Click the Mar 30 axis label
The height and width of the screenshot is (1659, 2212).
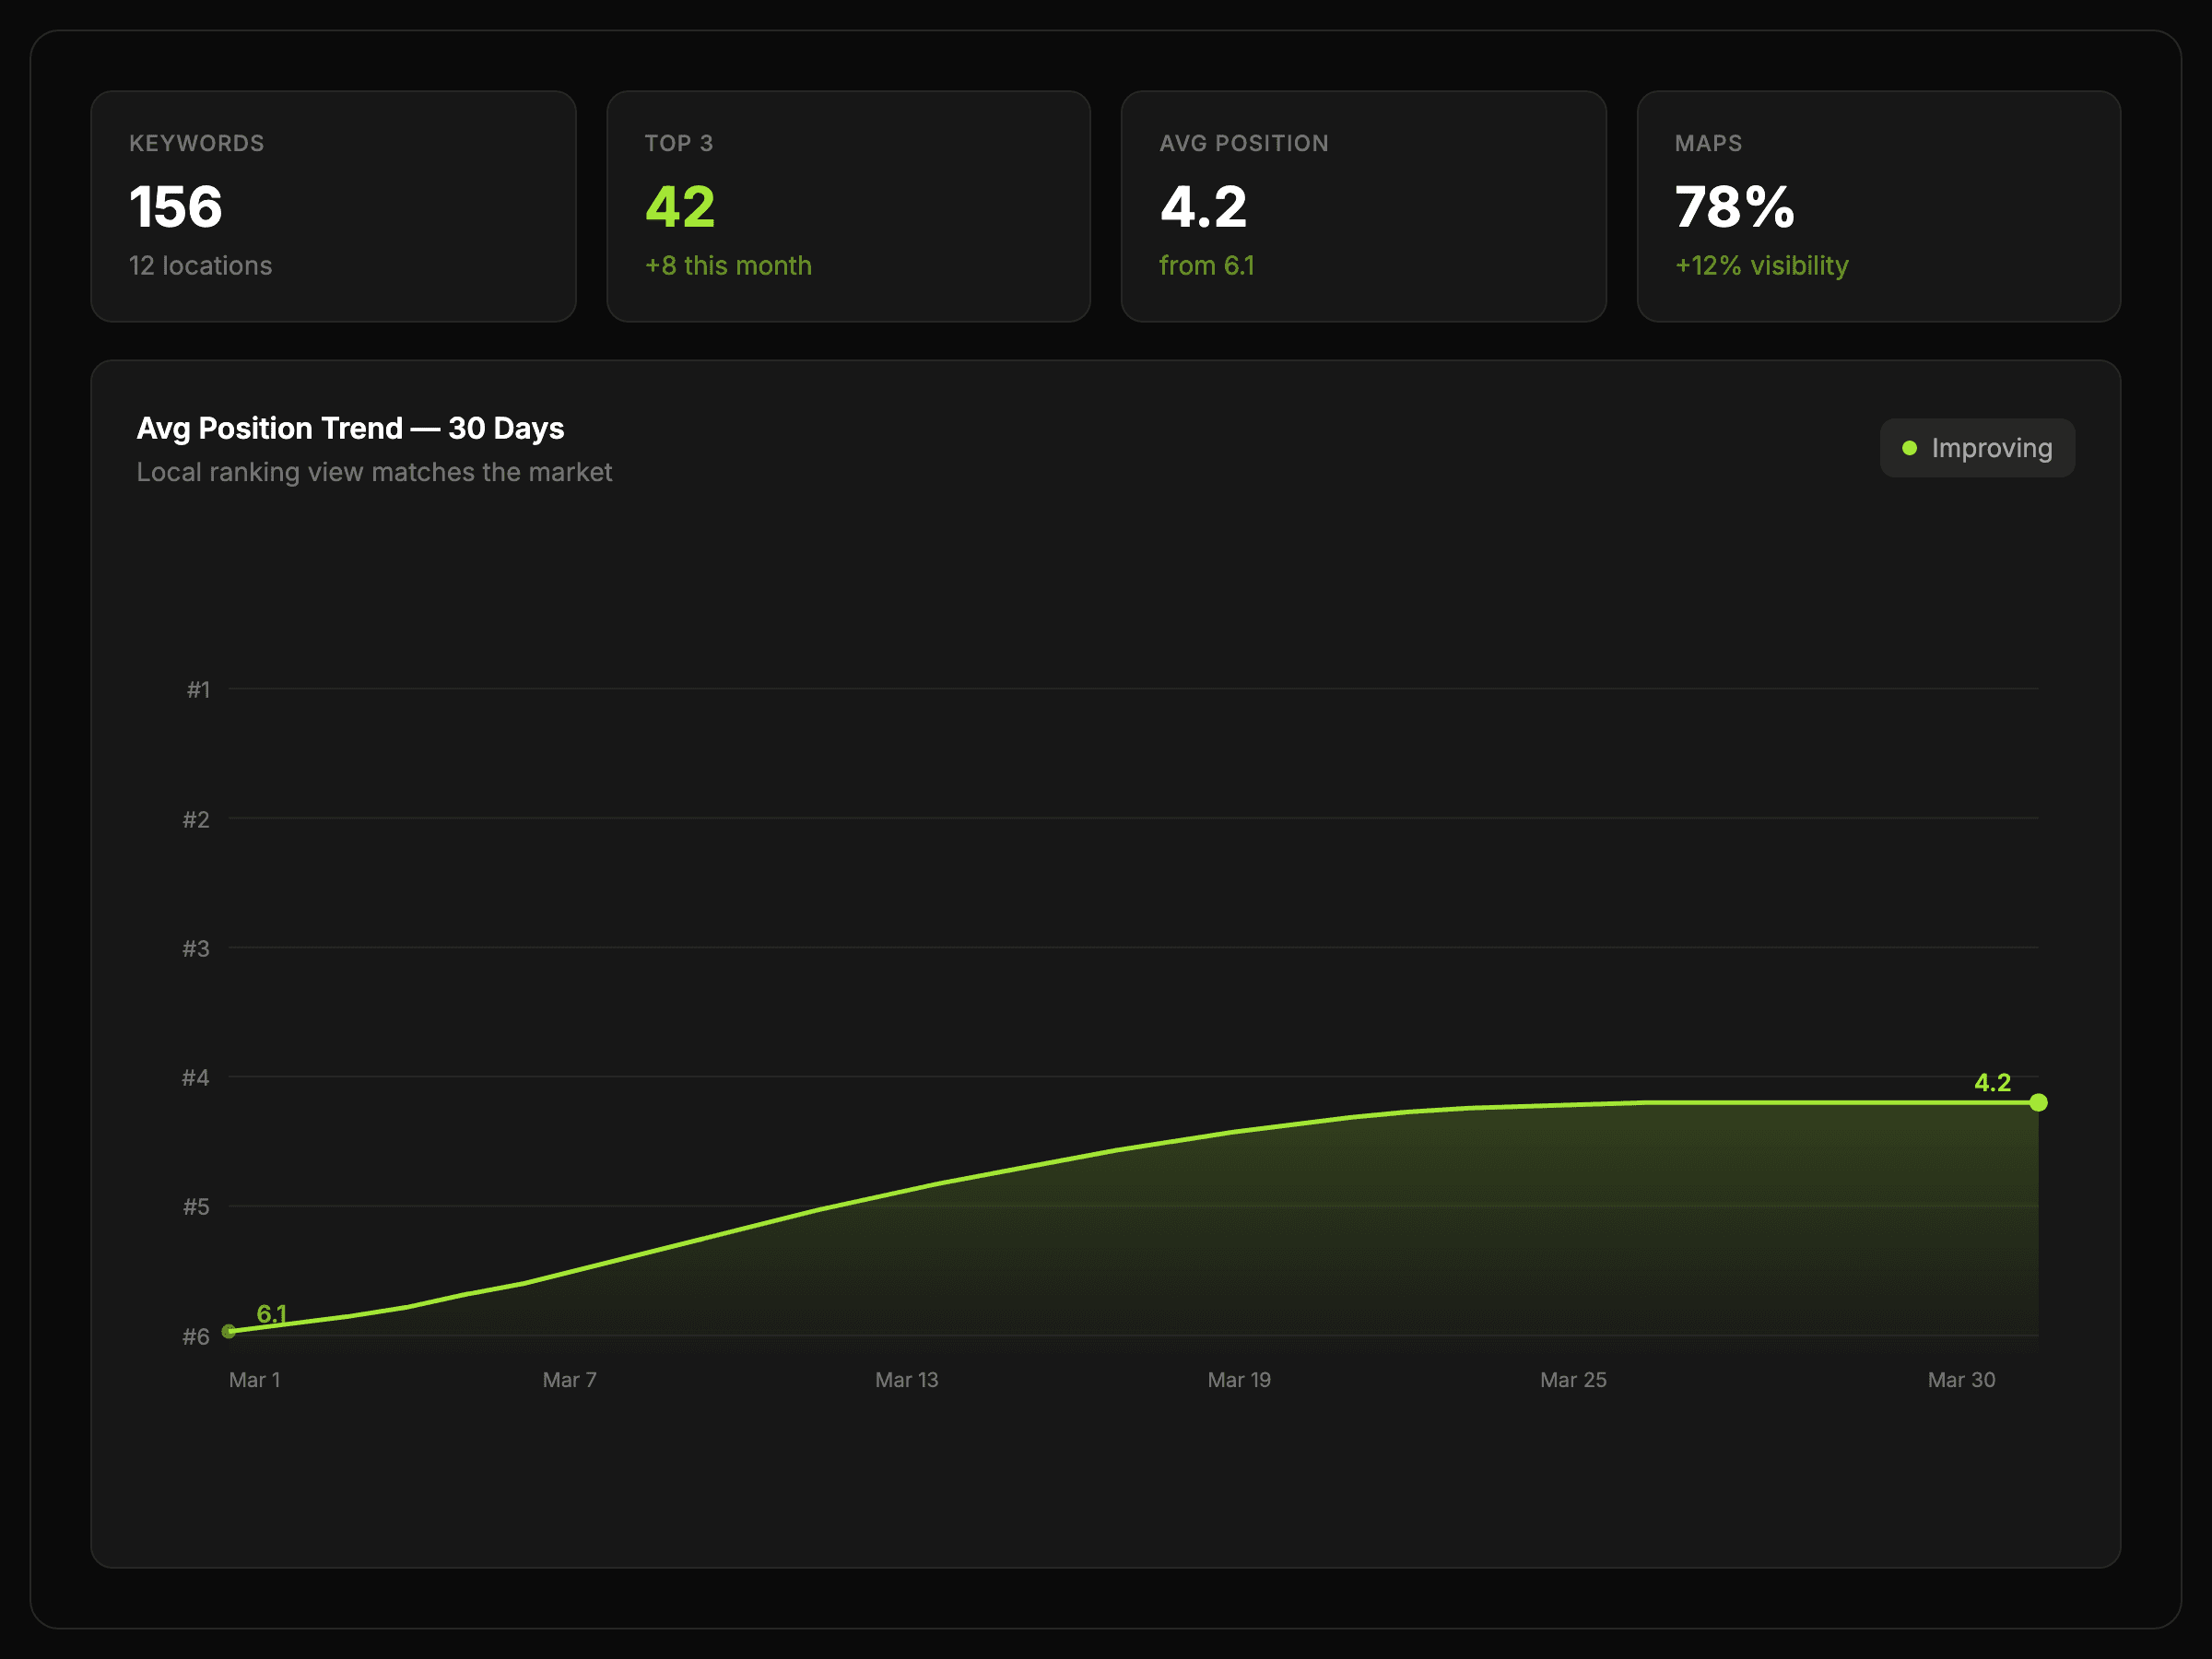pos(1961,1380)
